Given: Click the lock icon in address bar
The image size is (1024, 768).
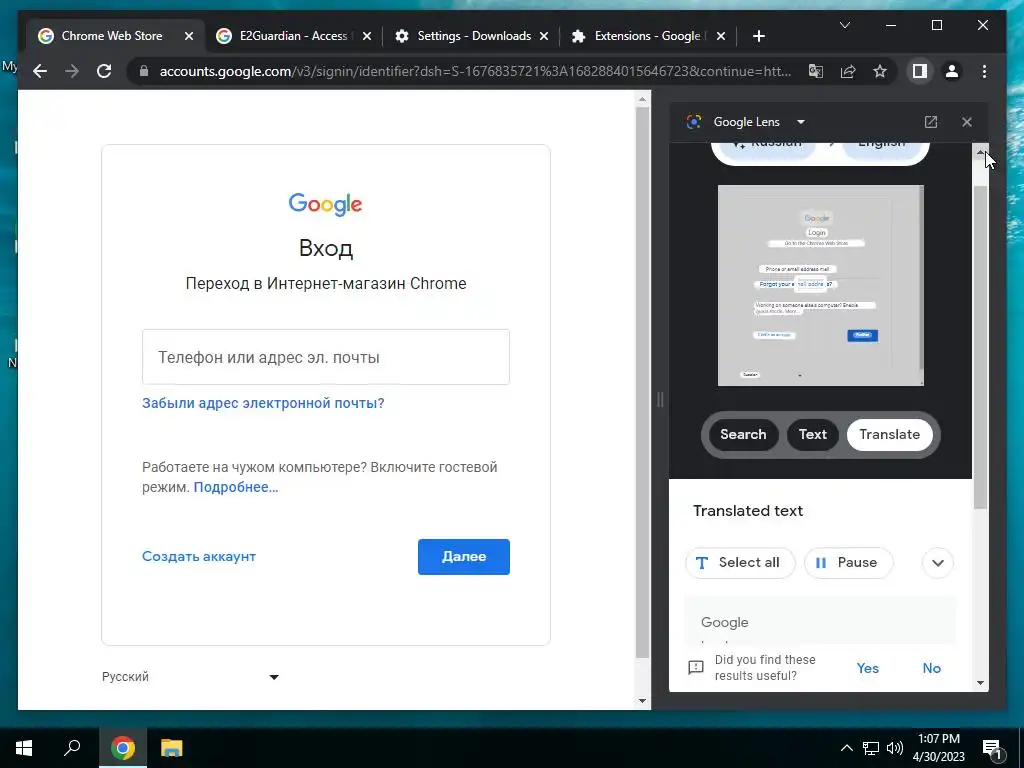Looking at the screenshot, I should tap(144, 71).
